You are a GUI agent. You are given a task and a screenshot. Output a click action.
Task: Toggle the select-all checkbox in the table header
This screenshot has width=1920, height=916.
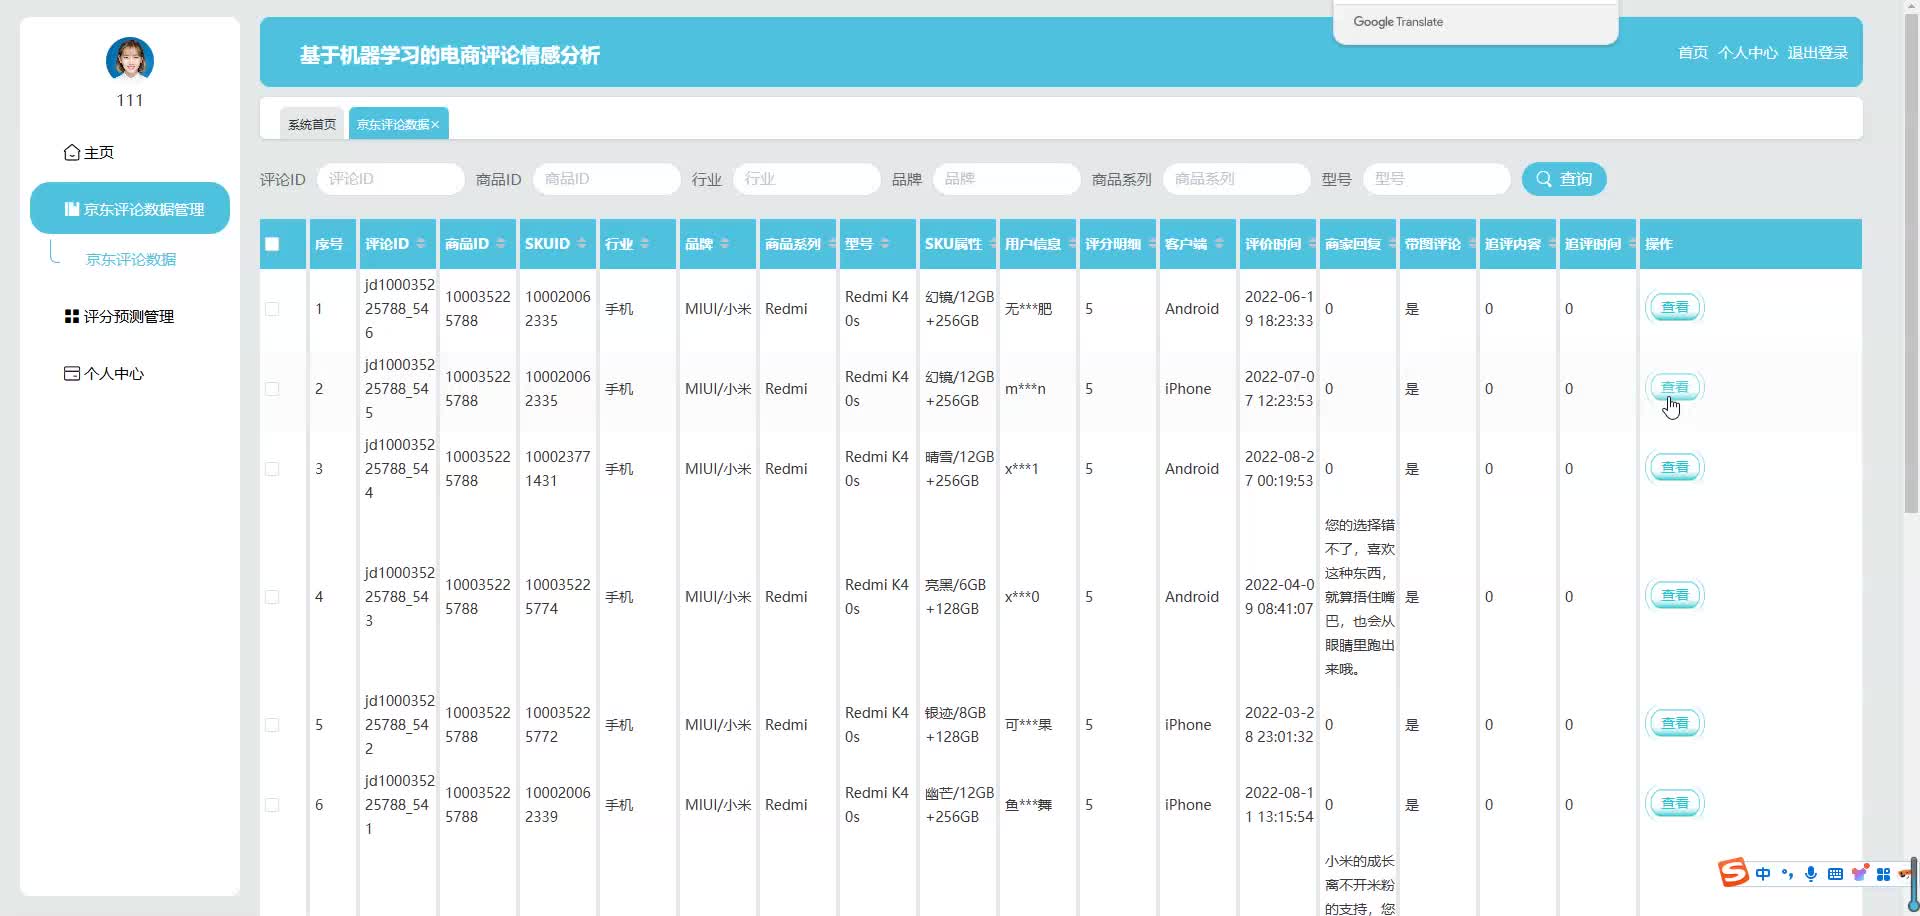click(272, 244)
